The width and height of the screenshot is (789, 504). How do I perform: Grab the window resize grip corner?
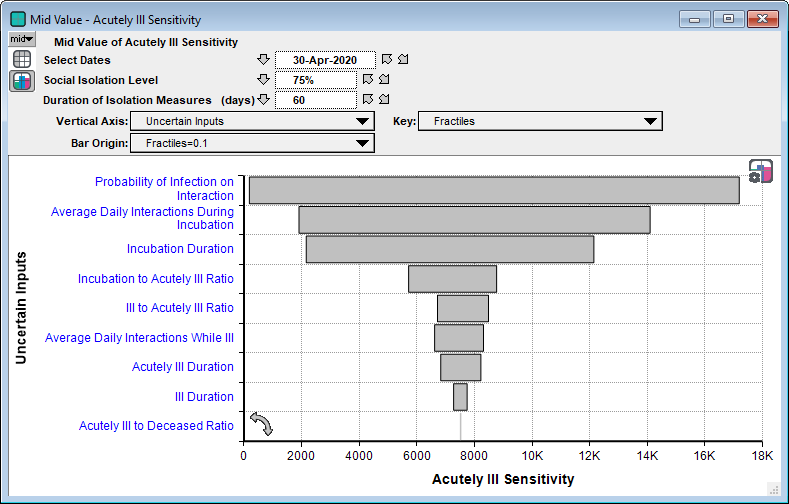point(773,488)
